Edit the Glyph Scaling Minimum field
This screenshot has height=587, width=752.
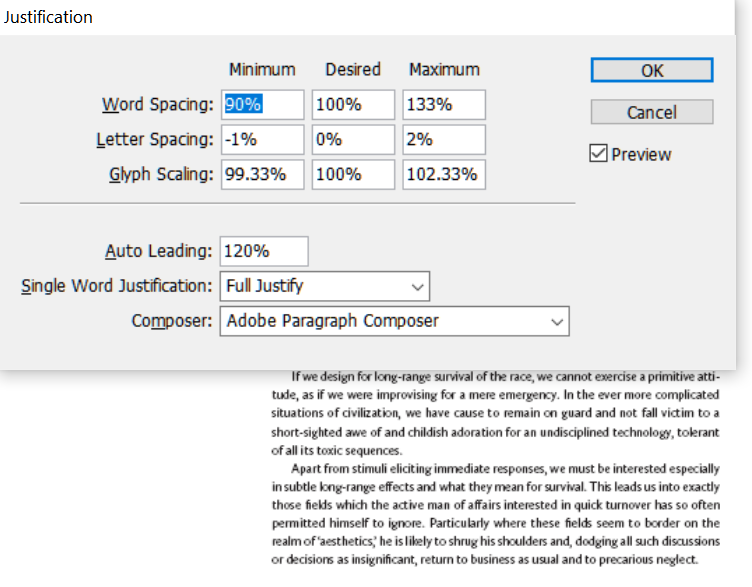262,175
